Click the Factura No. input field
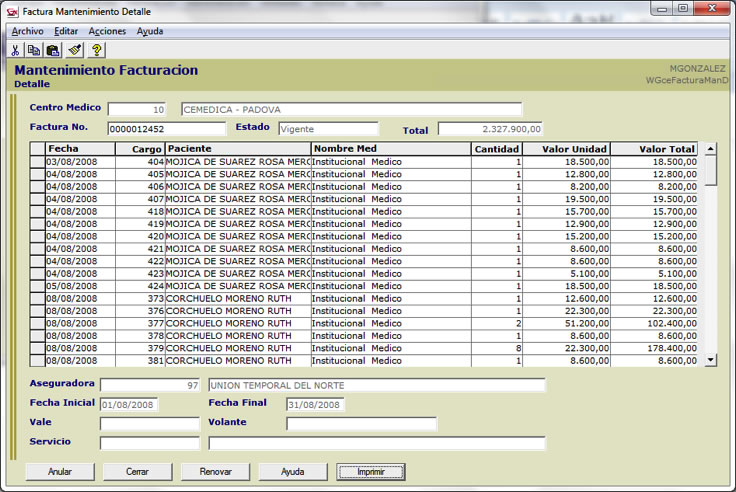The image size is (736, 492). pos(167,129)
